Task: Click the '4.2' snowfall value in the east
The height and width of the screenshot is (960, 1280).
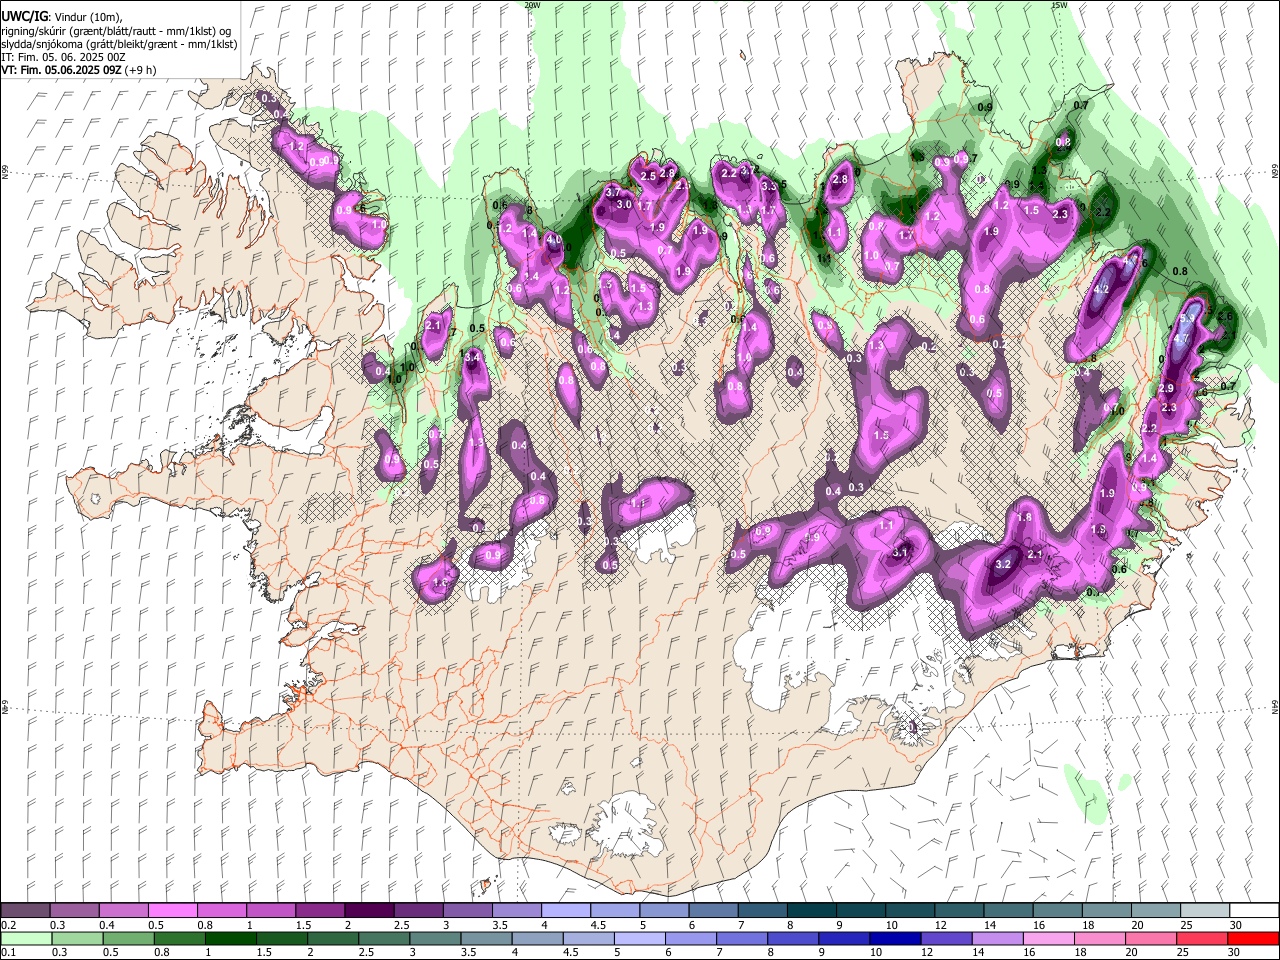Action: point(1102,289)
